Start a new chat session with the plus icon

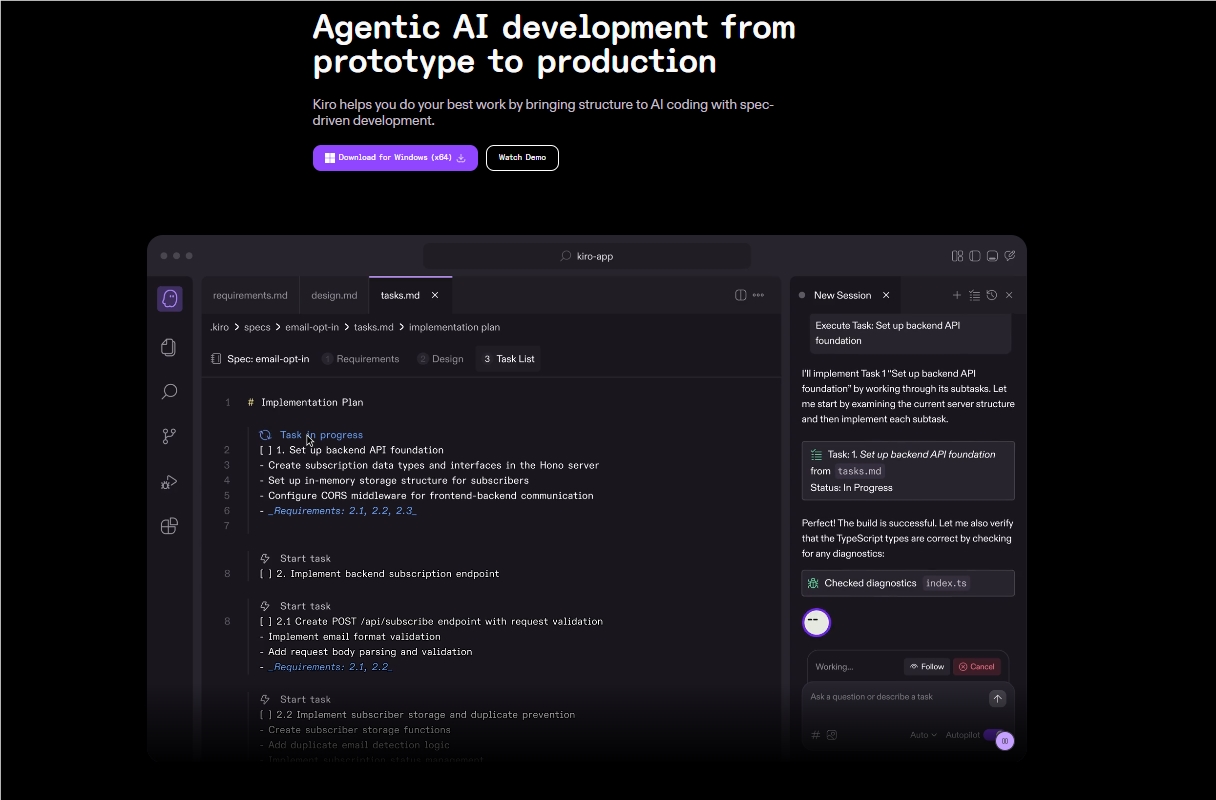(957, 295)
